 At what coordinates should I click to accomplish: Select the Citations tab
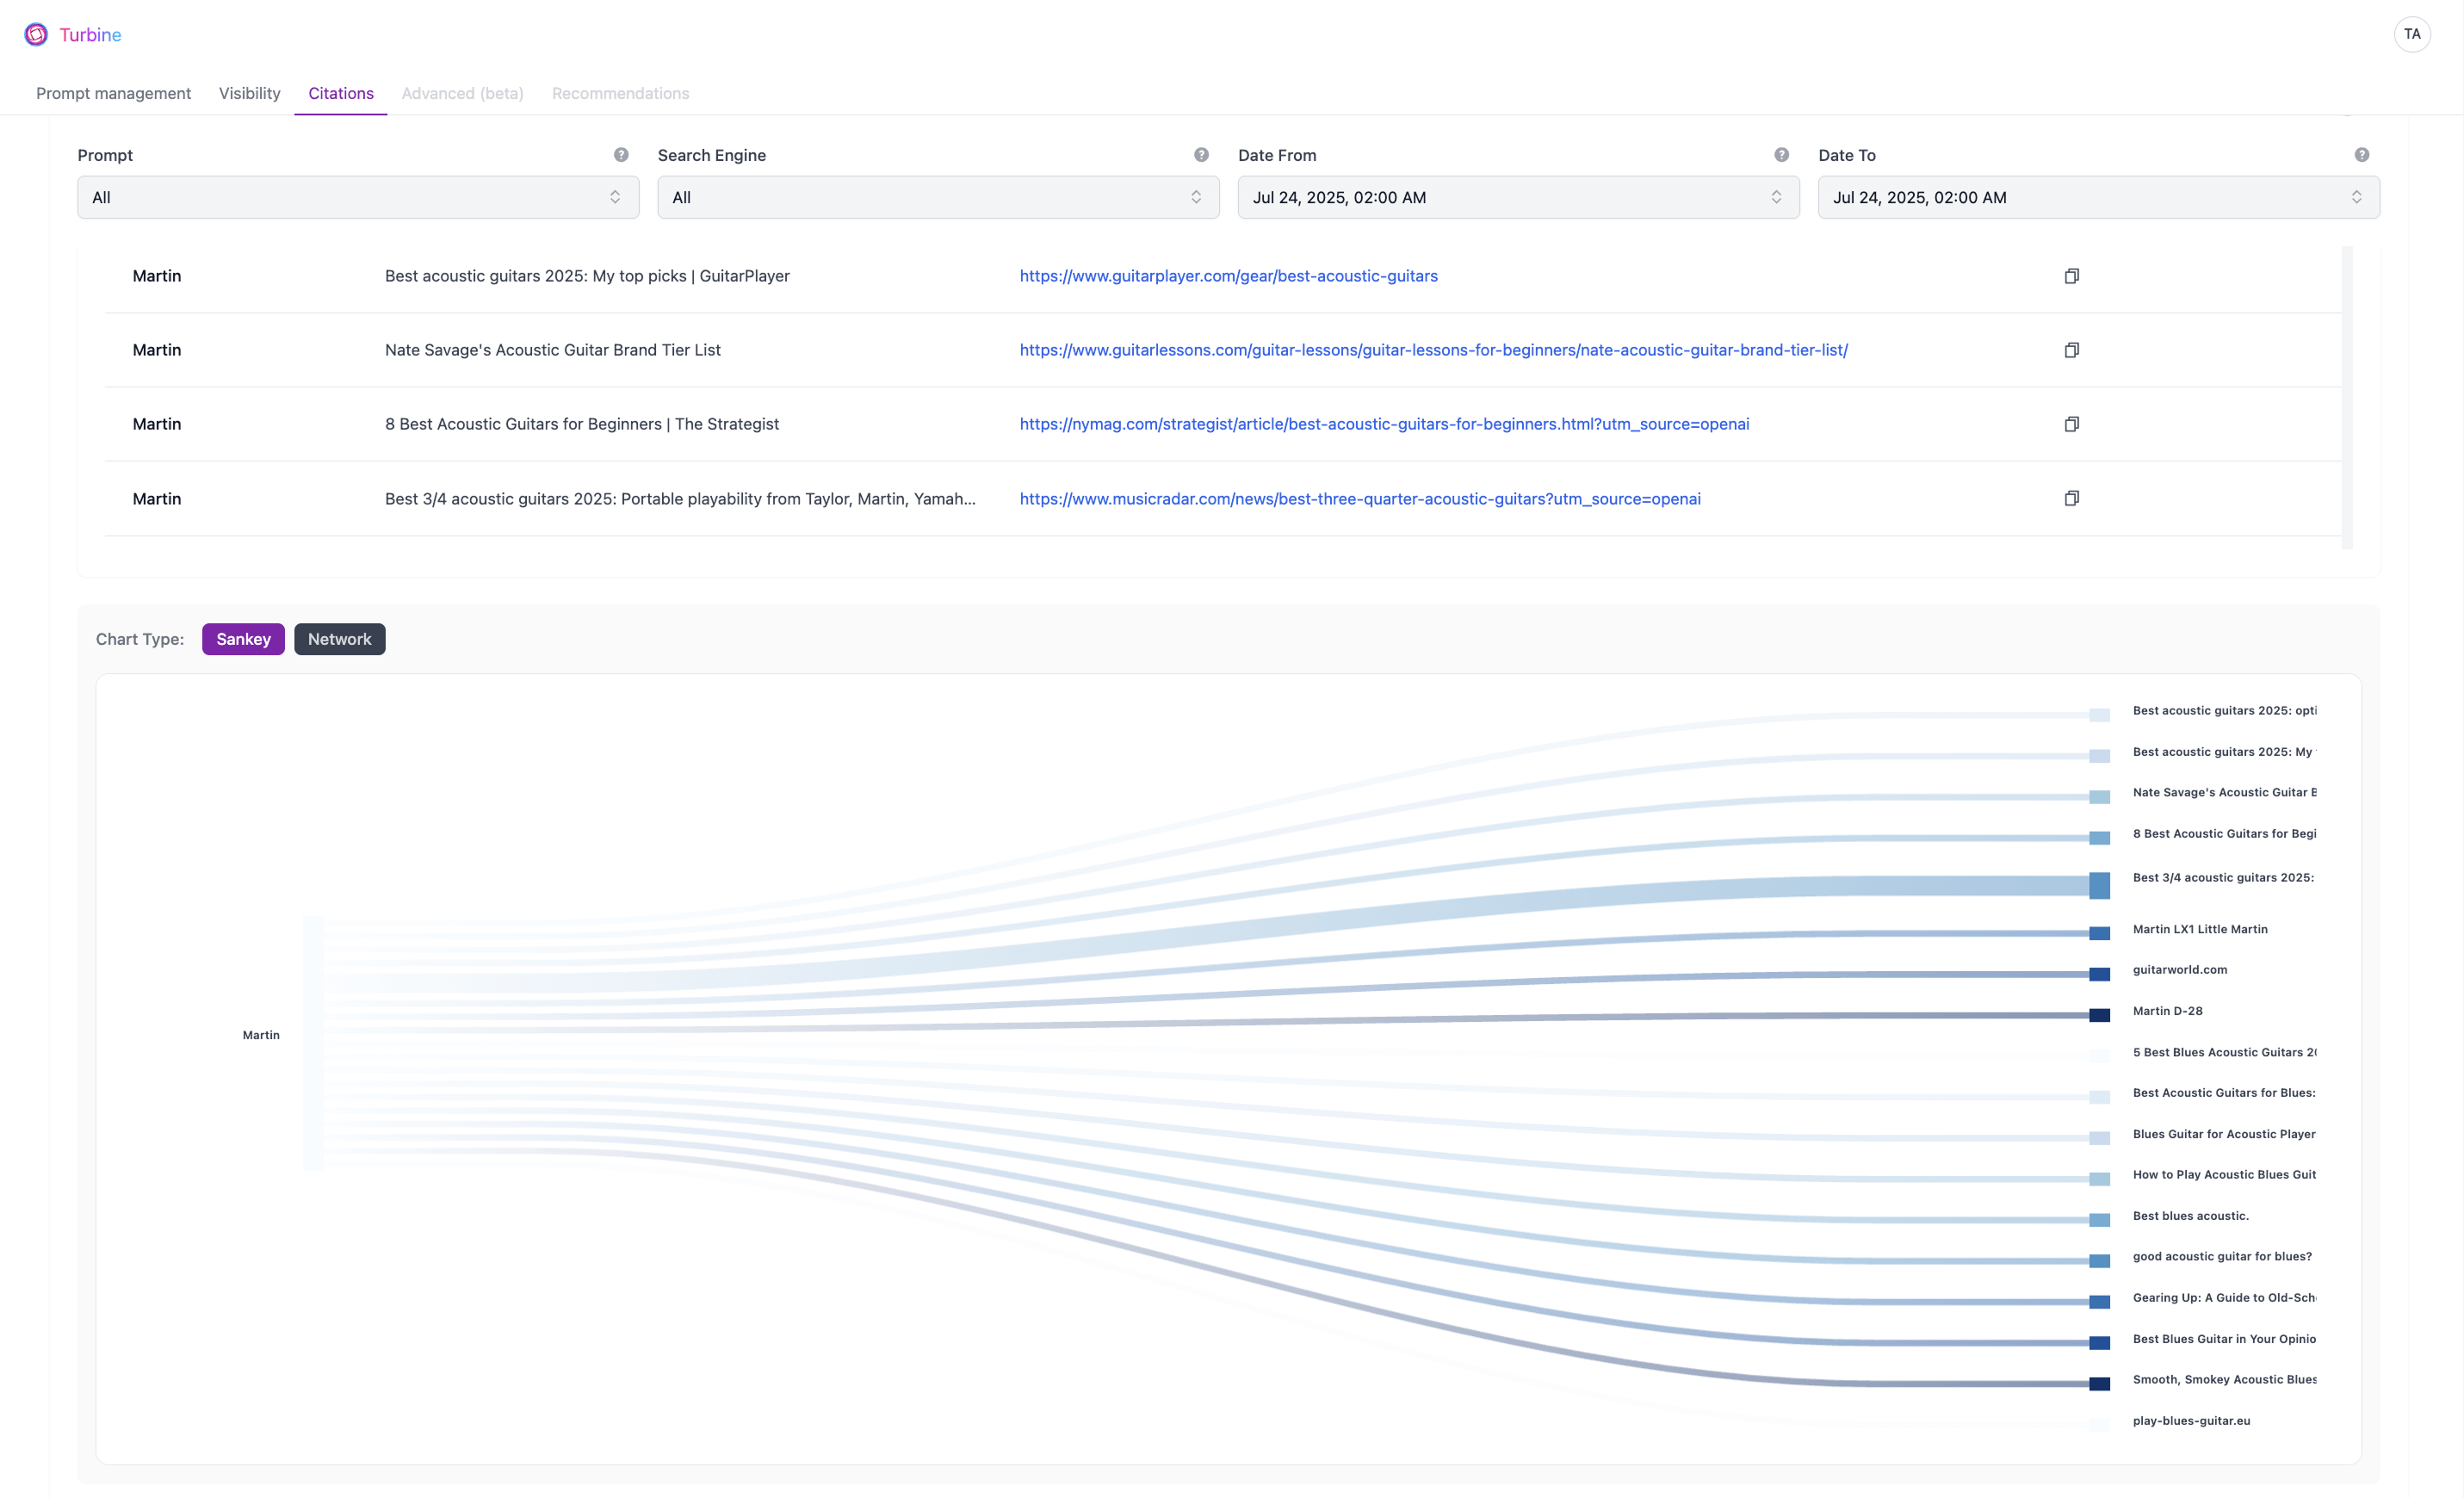pyautogui.click(x=341, y=93)
